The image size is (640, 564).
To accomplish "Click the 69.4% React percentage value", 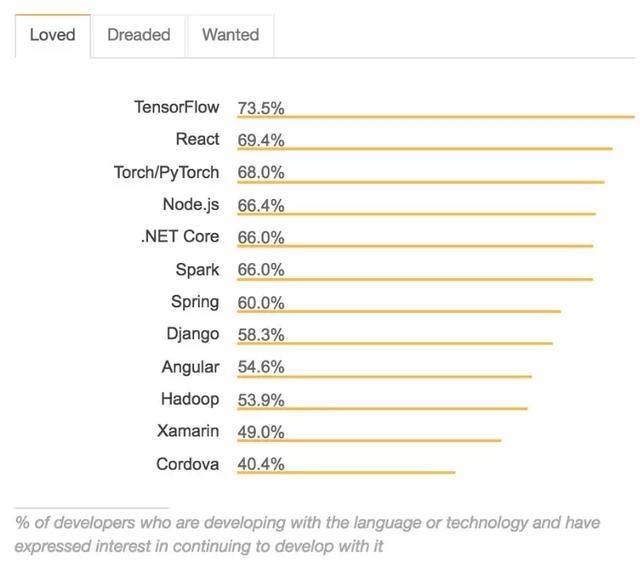I will 261,140.
